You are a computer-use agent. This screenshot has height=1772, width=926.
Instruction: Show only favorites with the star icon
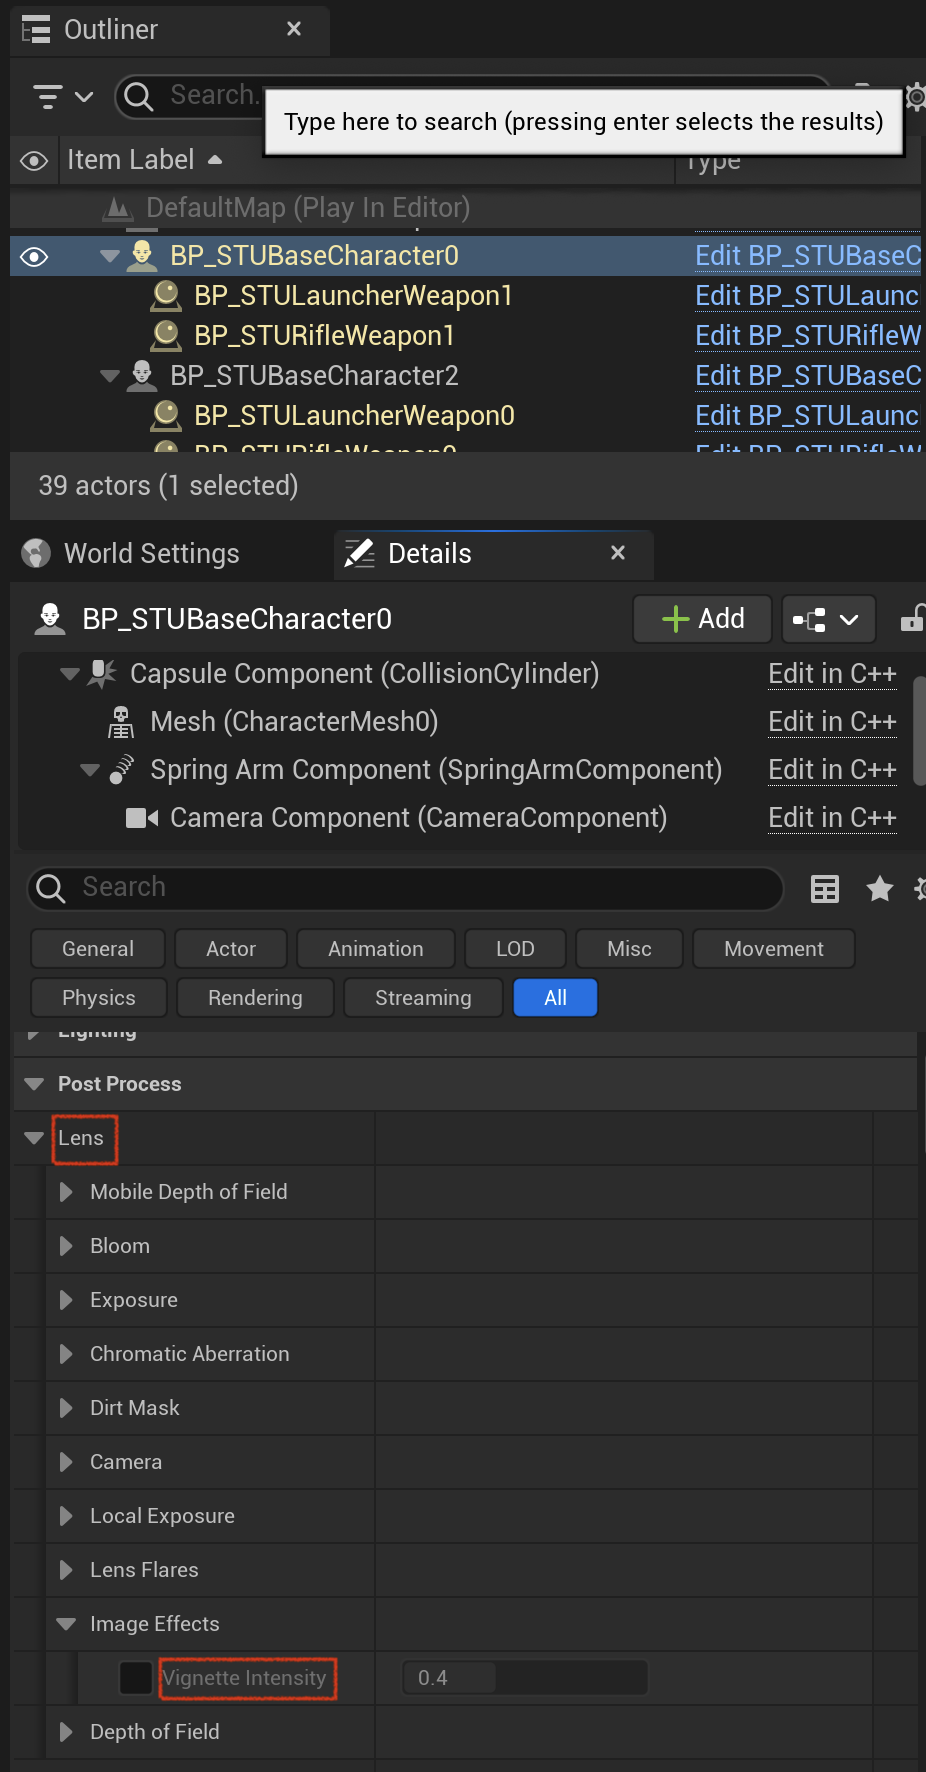(880, 888)
